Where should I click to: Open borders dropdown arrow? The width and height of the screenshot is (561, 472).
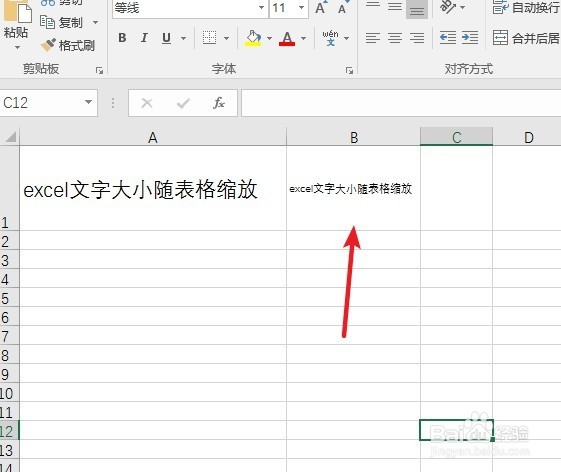pos(226,38)
